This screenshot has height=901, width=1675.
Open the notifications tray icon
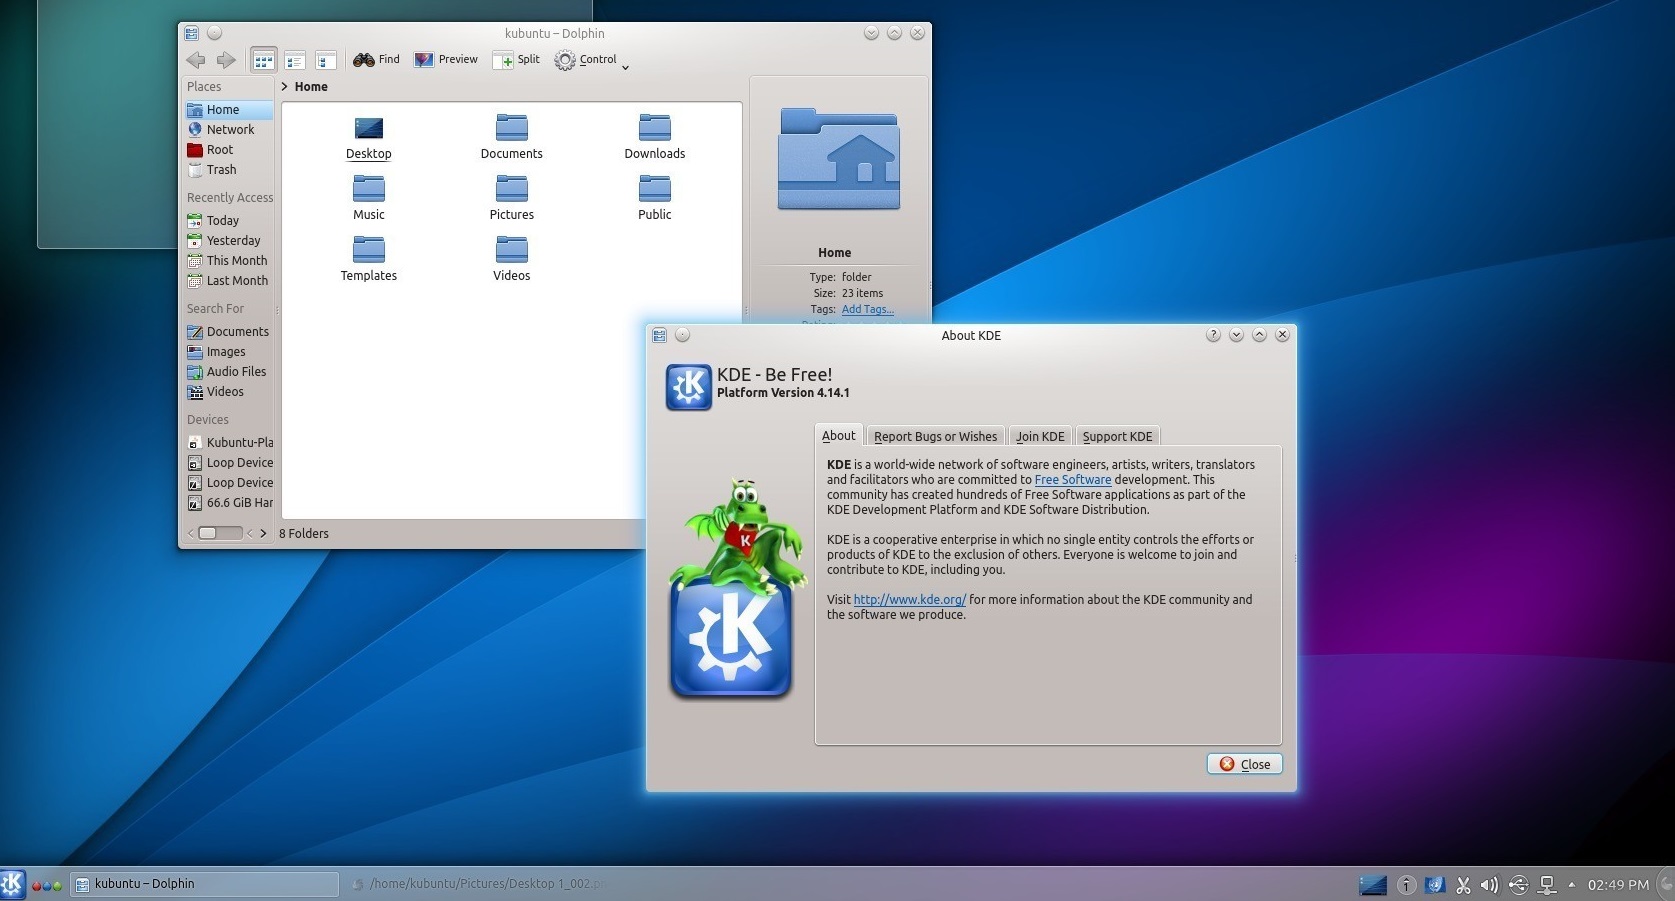pos(1406,884)
